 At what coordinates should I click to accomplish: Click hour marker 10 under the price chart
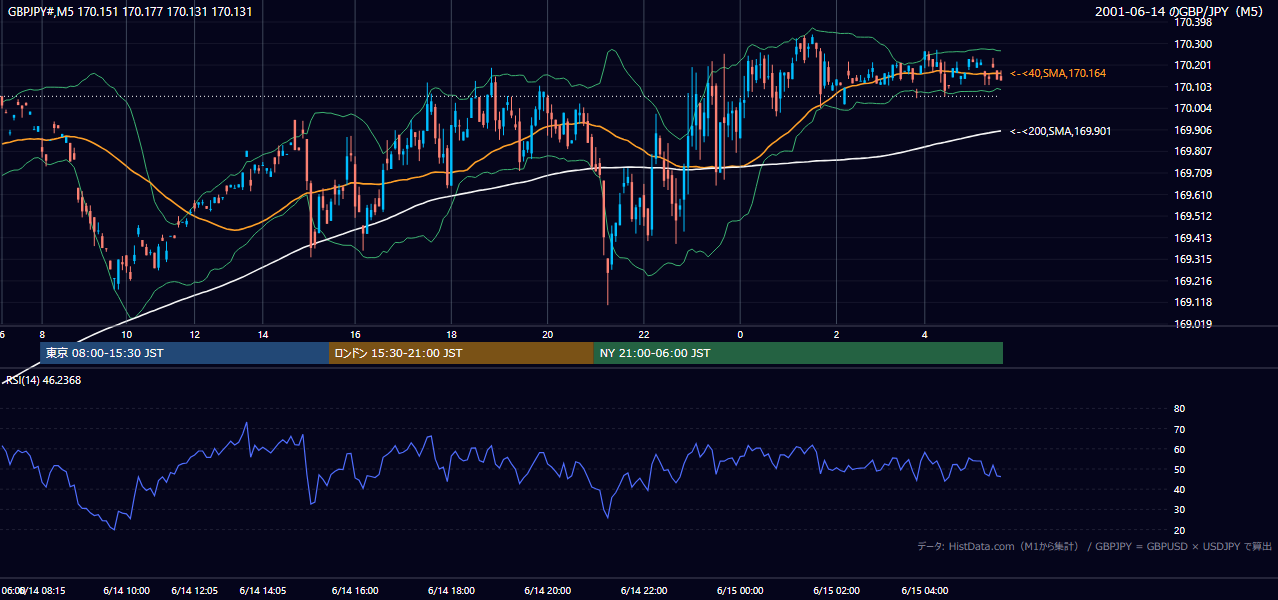tap(126, 334)
